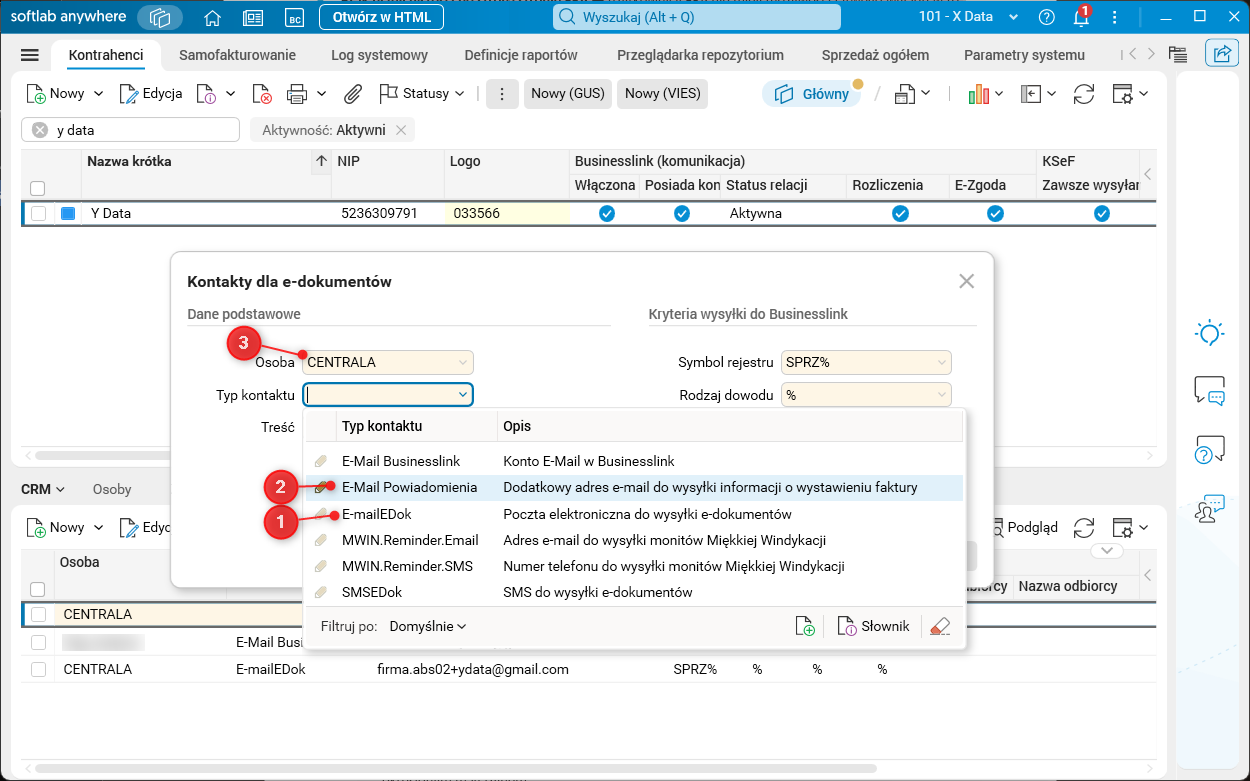Screen dimensions: 1250x781
Task: Click the printer icon in Kontrahenci toolbar
Action: tap(297, 94)
